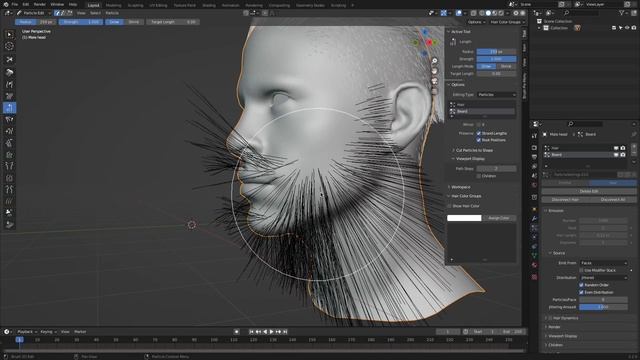
Task: Click the pan view hand gizmo
Action: [435, 71]
